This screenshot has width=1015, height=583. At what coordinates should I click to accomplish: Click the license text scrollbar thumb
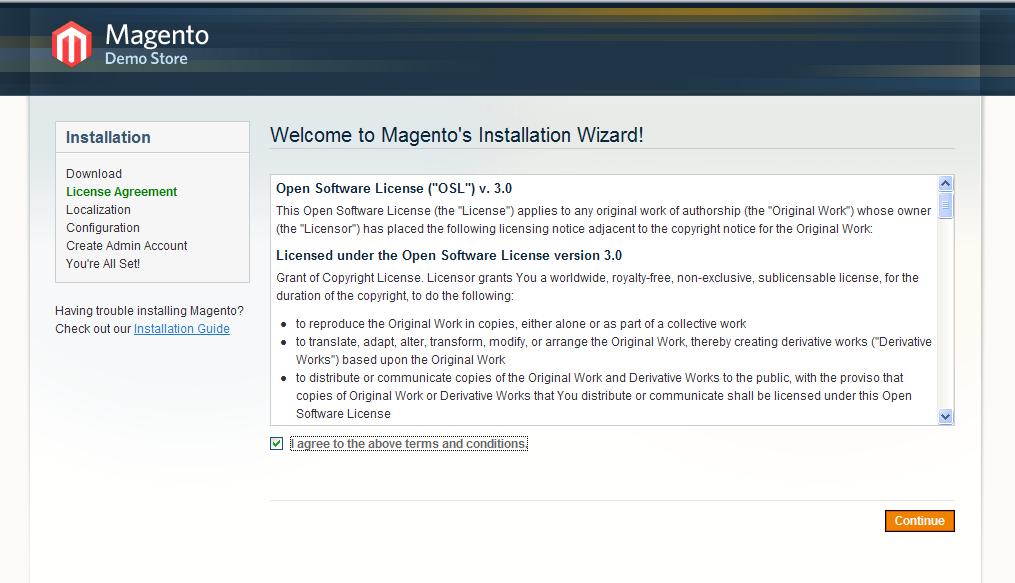click(x=945, y=205)
